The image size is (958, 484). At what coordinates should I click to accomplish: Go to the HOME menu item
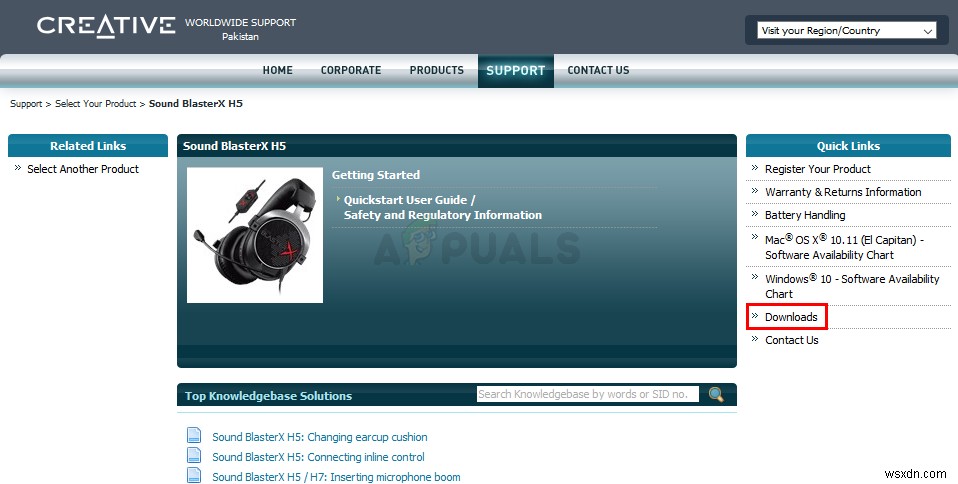(x=277, y=70)
